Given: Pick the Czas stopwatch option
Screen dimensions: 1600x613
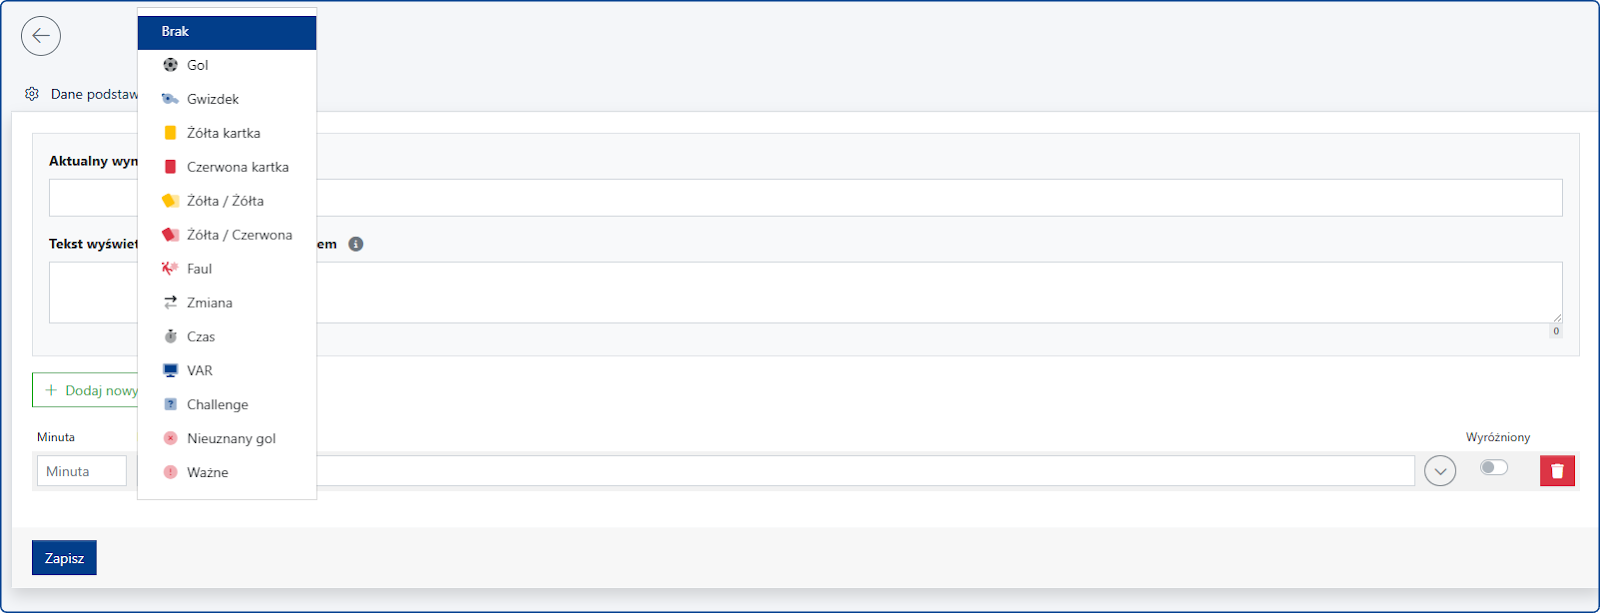Looking at the screenshot, I should tap(200, 337).
